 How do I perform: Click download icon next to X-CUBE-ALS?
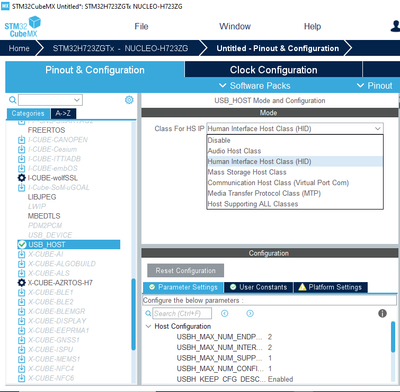click(21, 273)
